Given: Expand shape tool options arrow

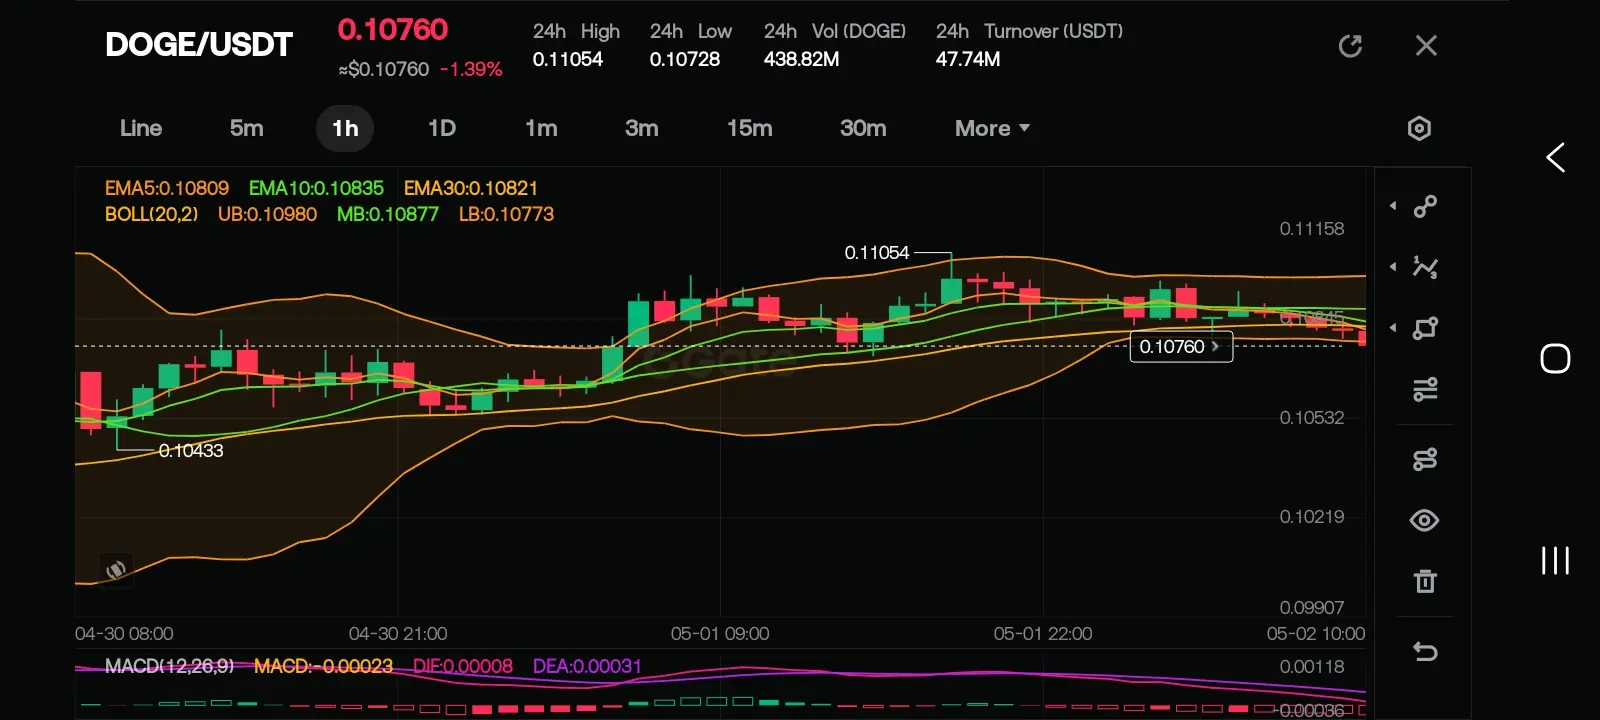Looking at the screenshot, I should [1393, 328].
